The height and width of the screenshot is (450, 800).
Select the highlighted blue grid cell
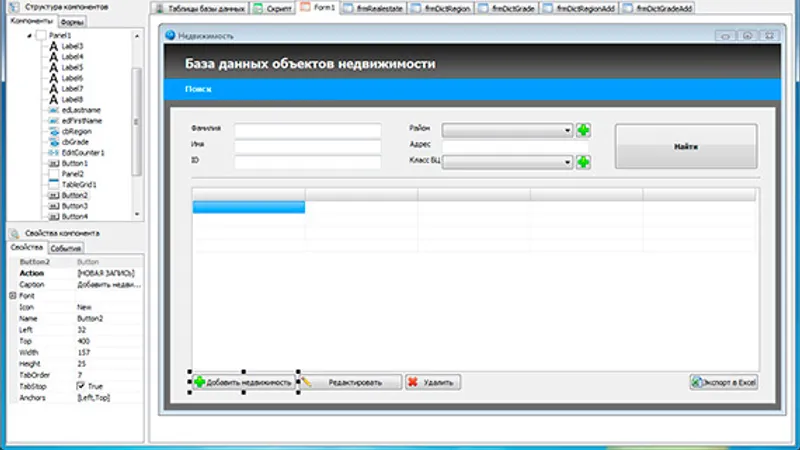[x=248, y=207]
